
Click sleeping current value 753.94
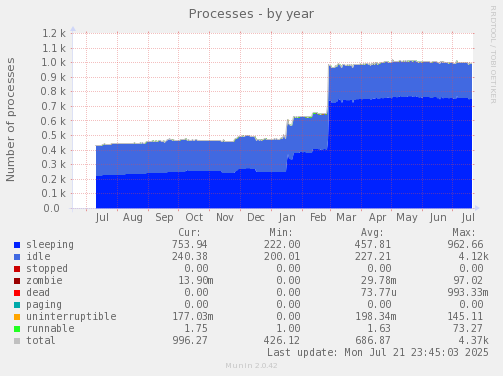pyautogui.click(x=189, y=245)
